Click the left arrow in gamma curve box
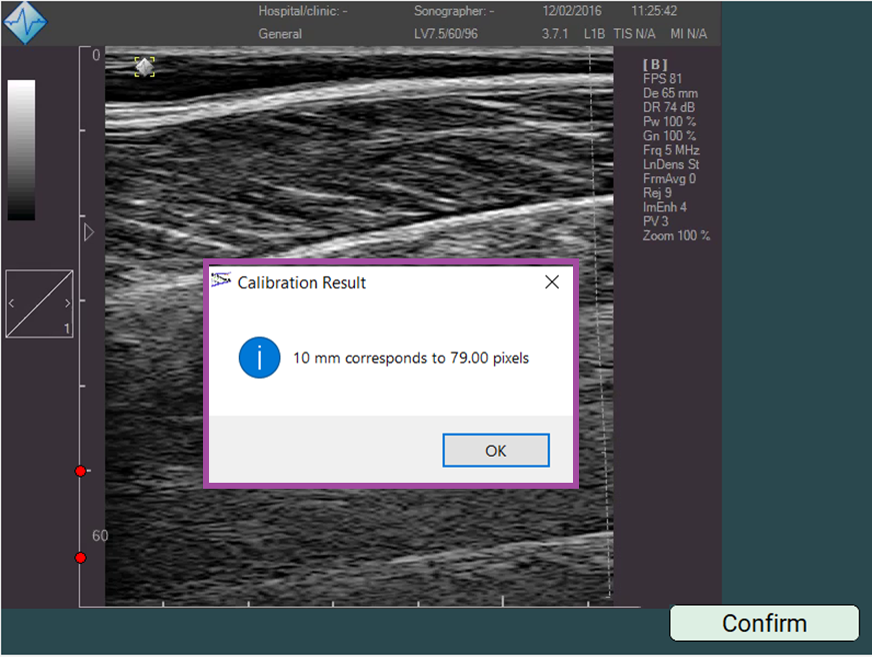 pyautogui.click(x=11, y=302)
